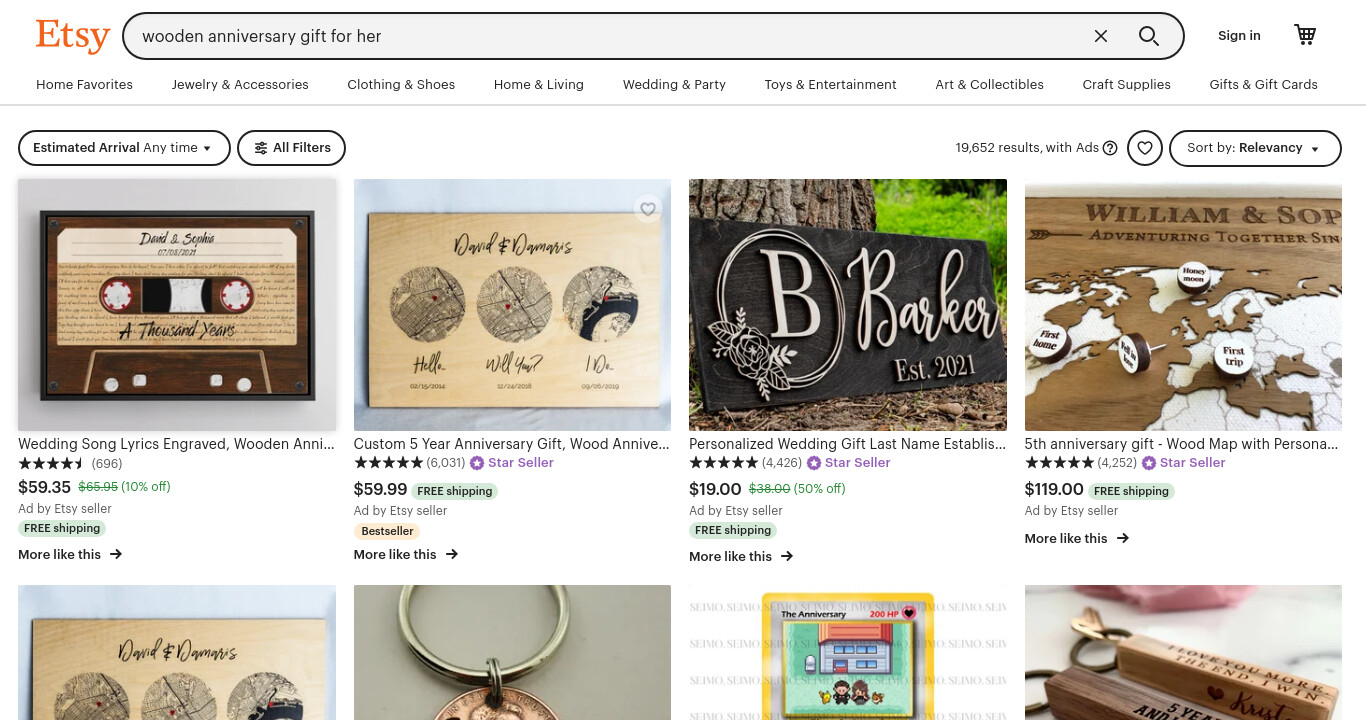Clear the search text with the X icon

1101,36
